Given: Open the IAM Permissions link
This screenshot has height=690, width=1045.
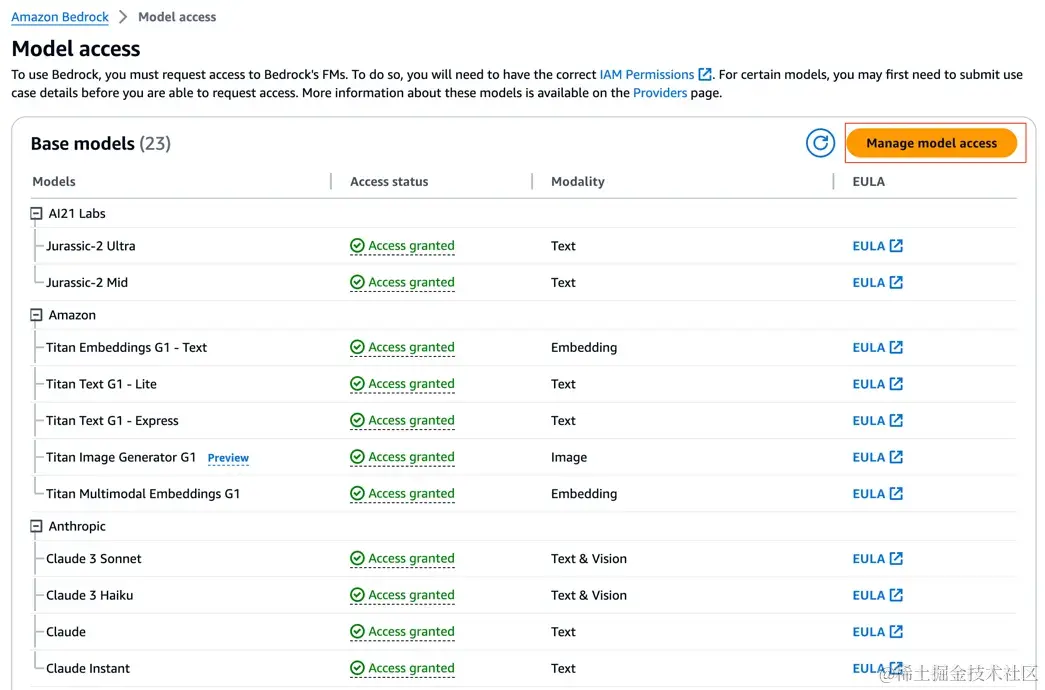Looking at the screenshot, I should [x=655, y=75].
